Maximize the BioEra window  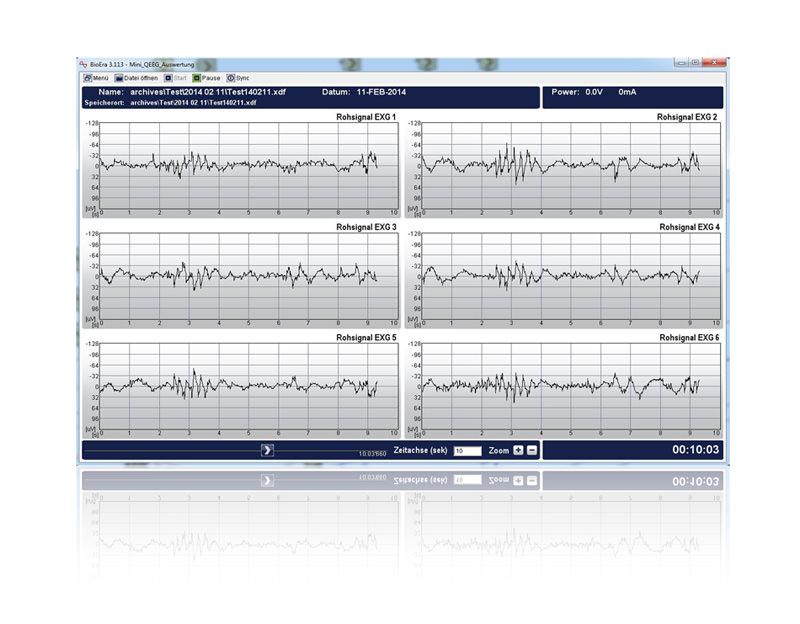tap(694, 62)
